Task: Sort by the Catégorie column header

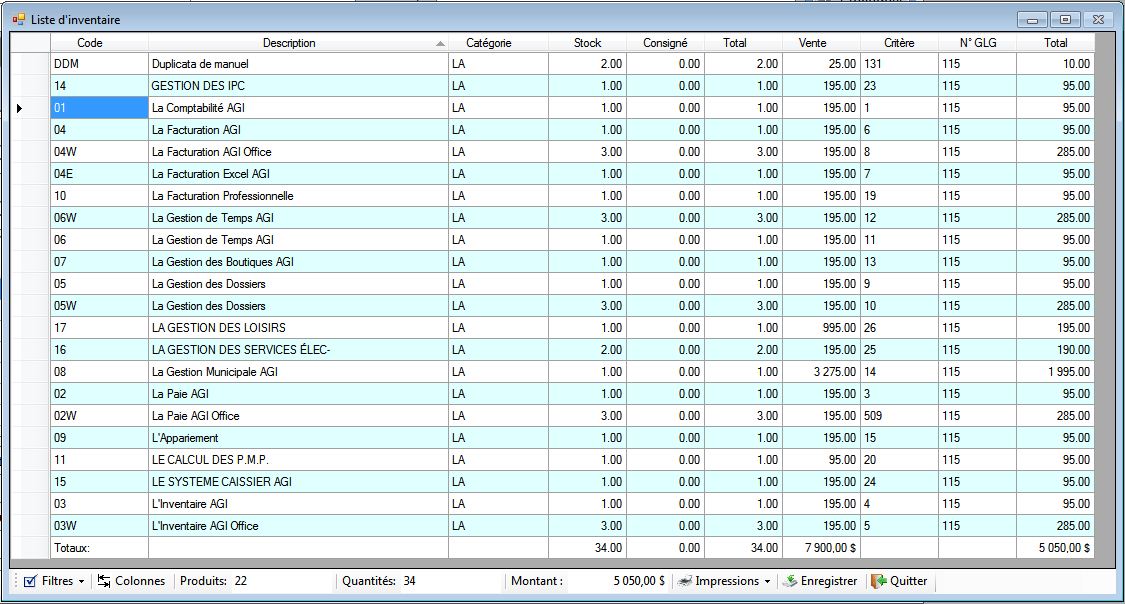Action: click(x=488, y=43)
